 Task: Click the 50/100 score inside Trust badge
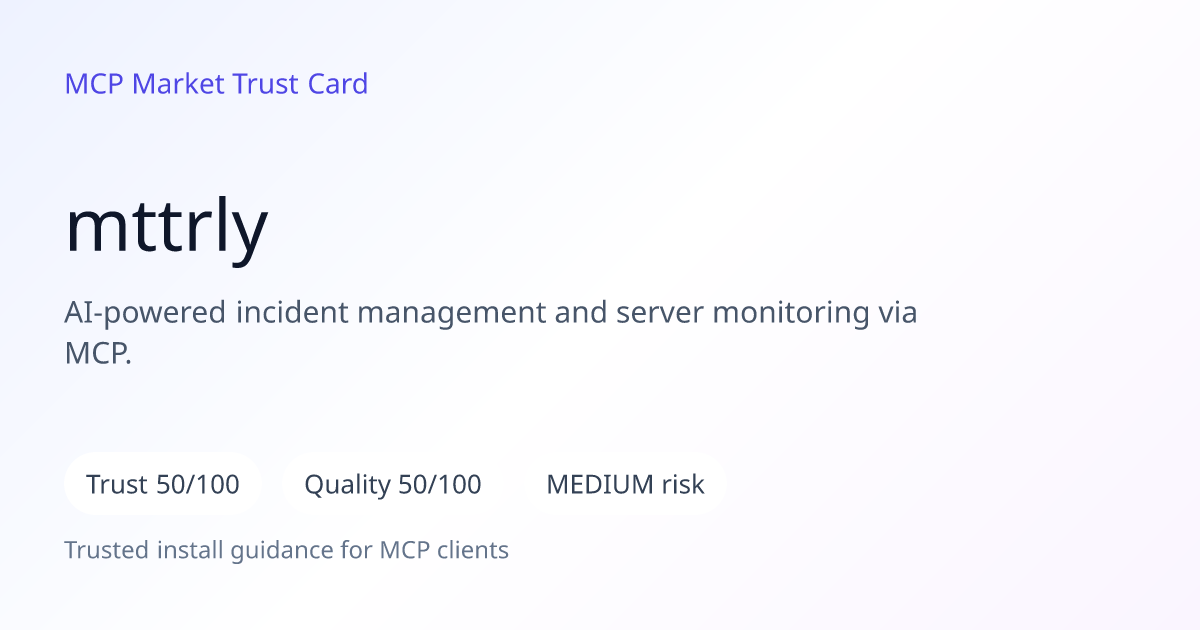click(x=198, y=485)
